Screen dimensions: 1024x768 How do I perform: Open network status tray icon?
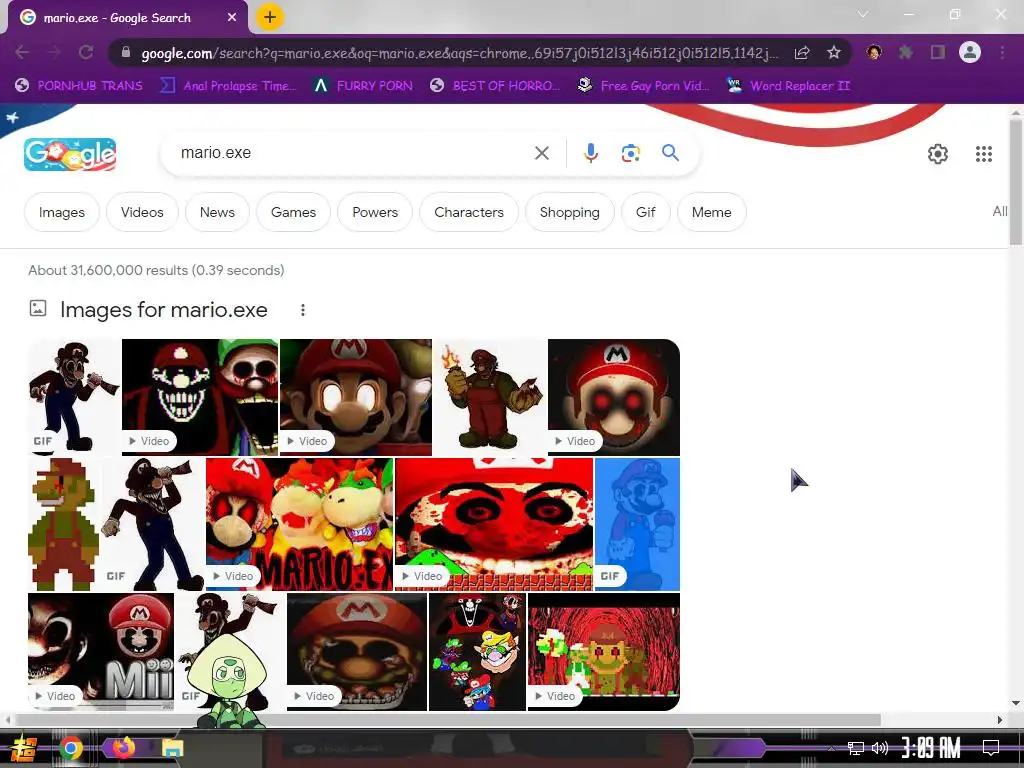click(856, 748)
